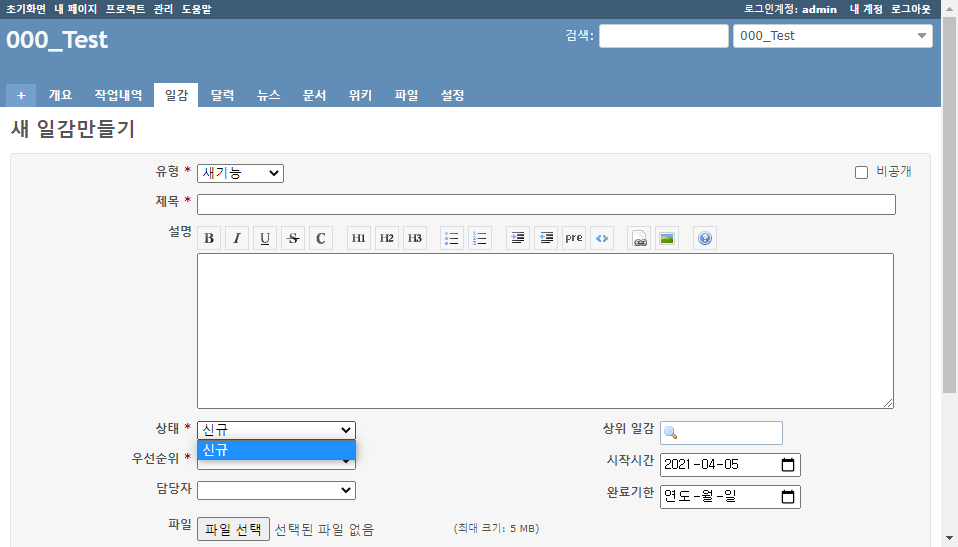Apply Underline formatting button
This screenshot has width=958, height=547.
coord(265,238)
